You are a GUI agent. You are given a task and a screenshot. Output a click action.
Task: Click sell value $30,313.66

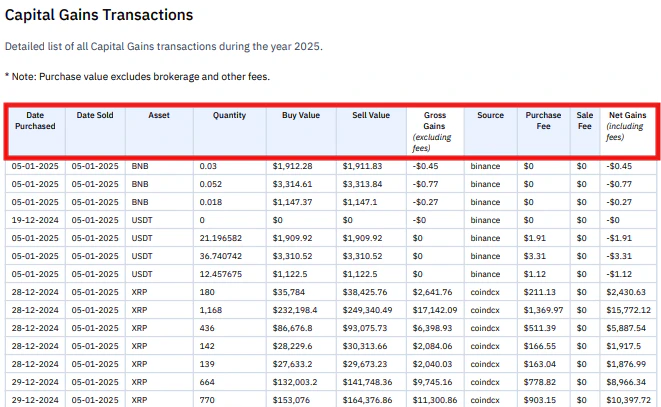point(365,346)
